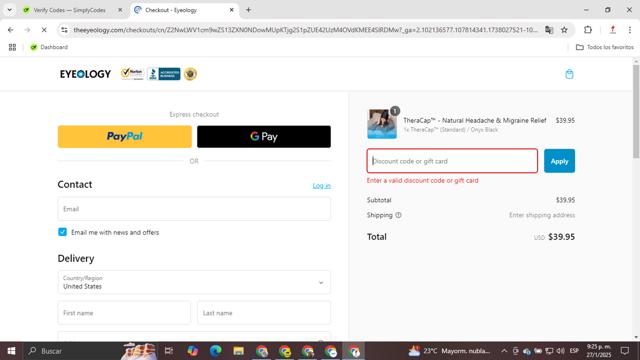
Task: Close the Checkout Eyeology tab
Action: point(231,10)
